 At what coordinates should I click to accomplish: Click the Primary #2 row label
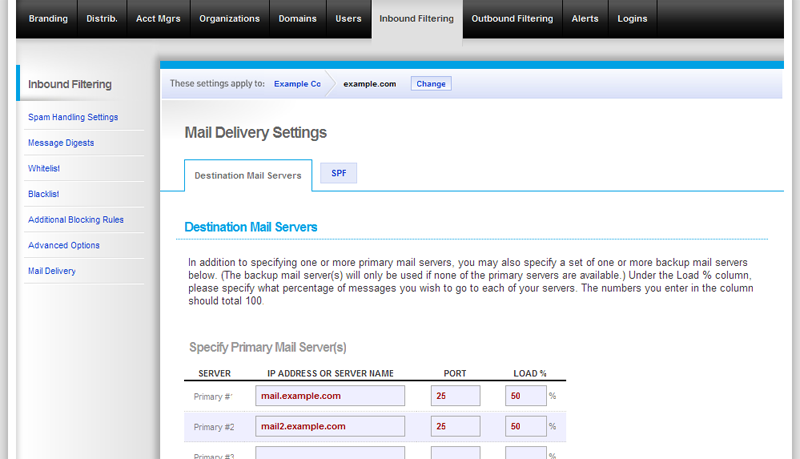tap(214, 427)
